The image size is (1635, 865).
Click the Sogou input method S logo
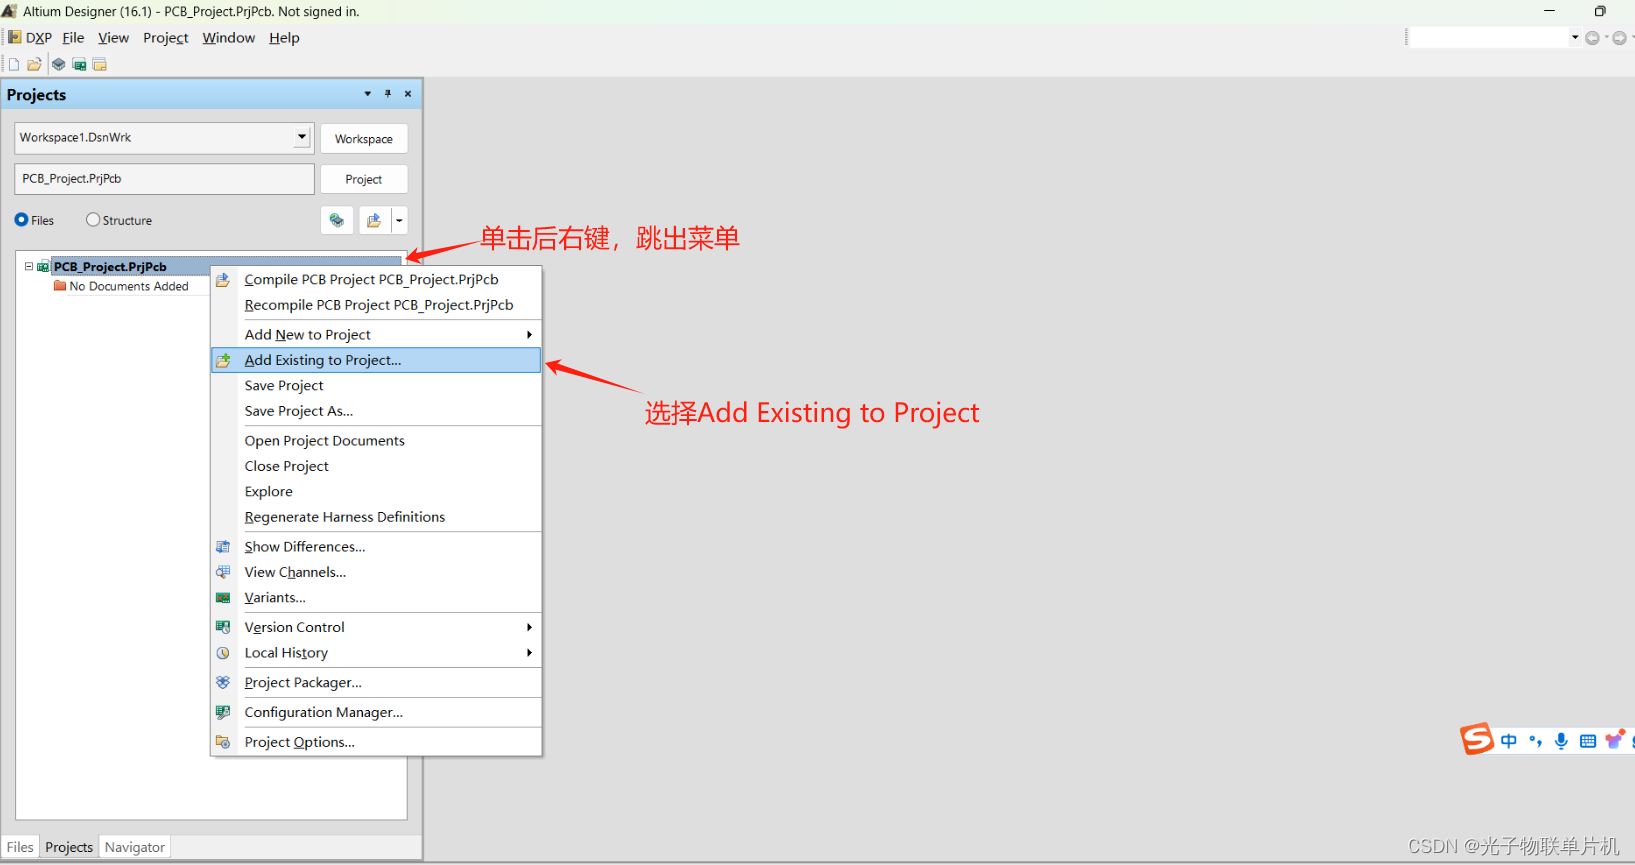pyautogui.click(x=1477, y=739)
